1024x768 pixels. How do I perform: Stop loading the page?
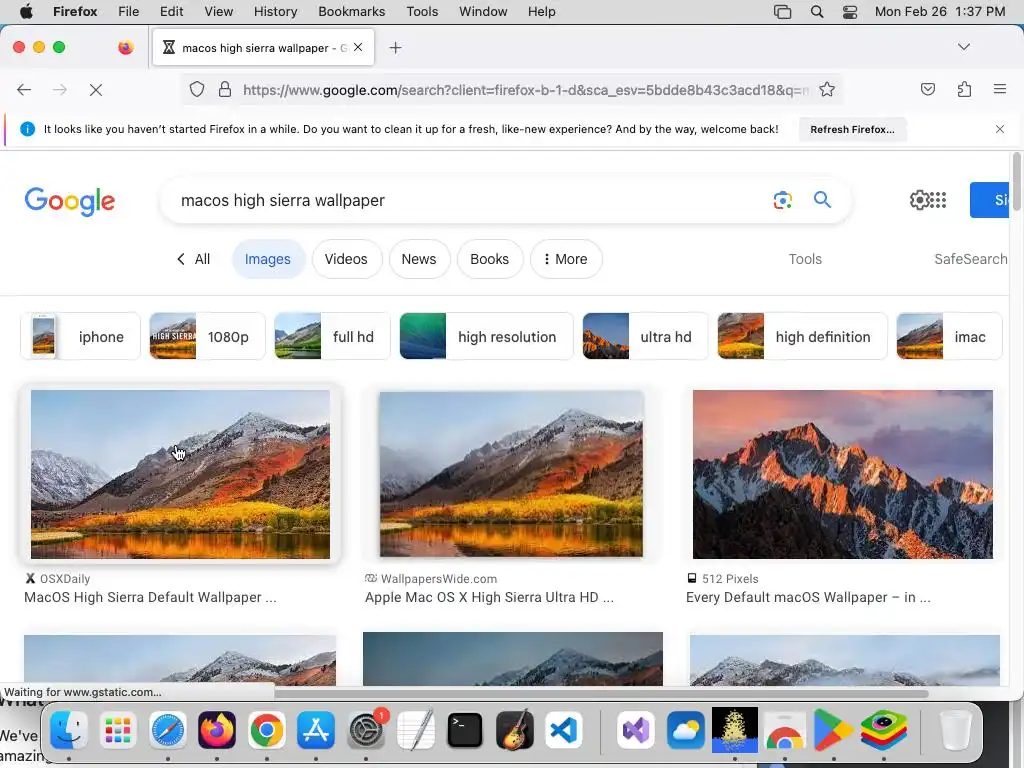pyautogui.click(x=96, y=89)
